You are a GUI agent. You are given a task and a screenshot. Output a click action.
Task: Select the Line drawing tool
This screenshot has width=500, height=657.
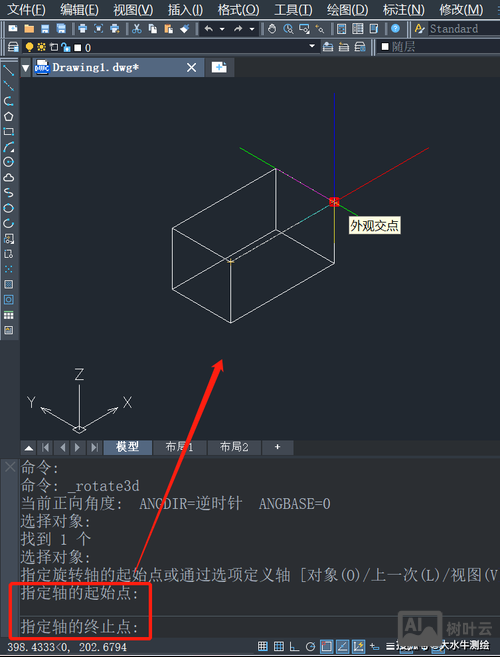coord(8,70)
